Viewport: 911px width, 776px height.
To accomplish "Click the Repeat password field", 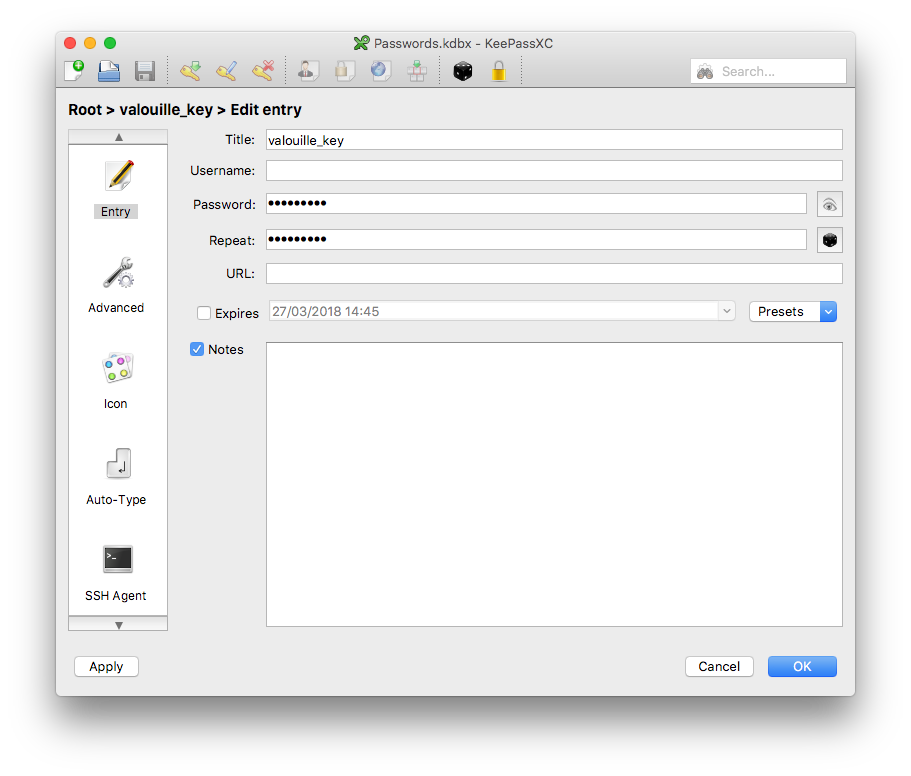I will click(536, 239).
